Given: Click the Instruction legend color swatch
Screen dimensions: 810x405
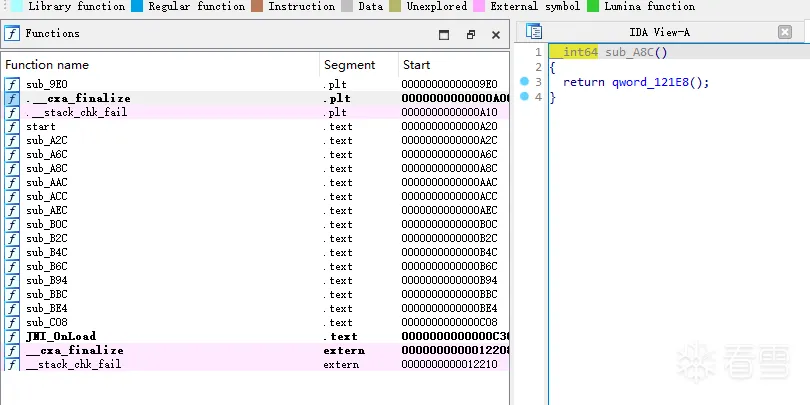Looking at the screenshot, I should pos(257,6).
